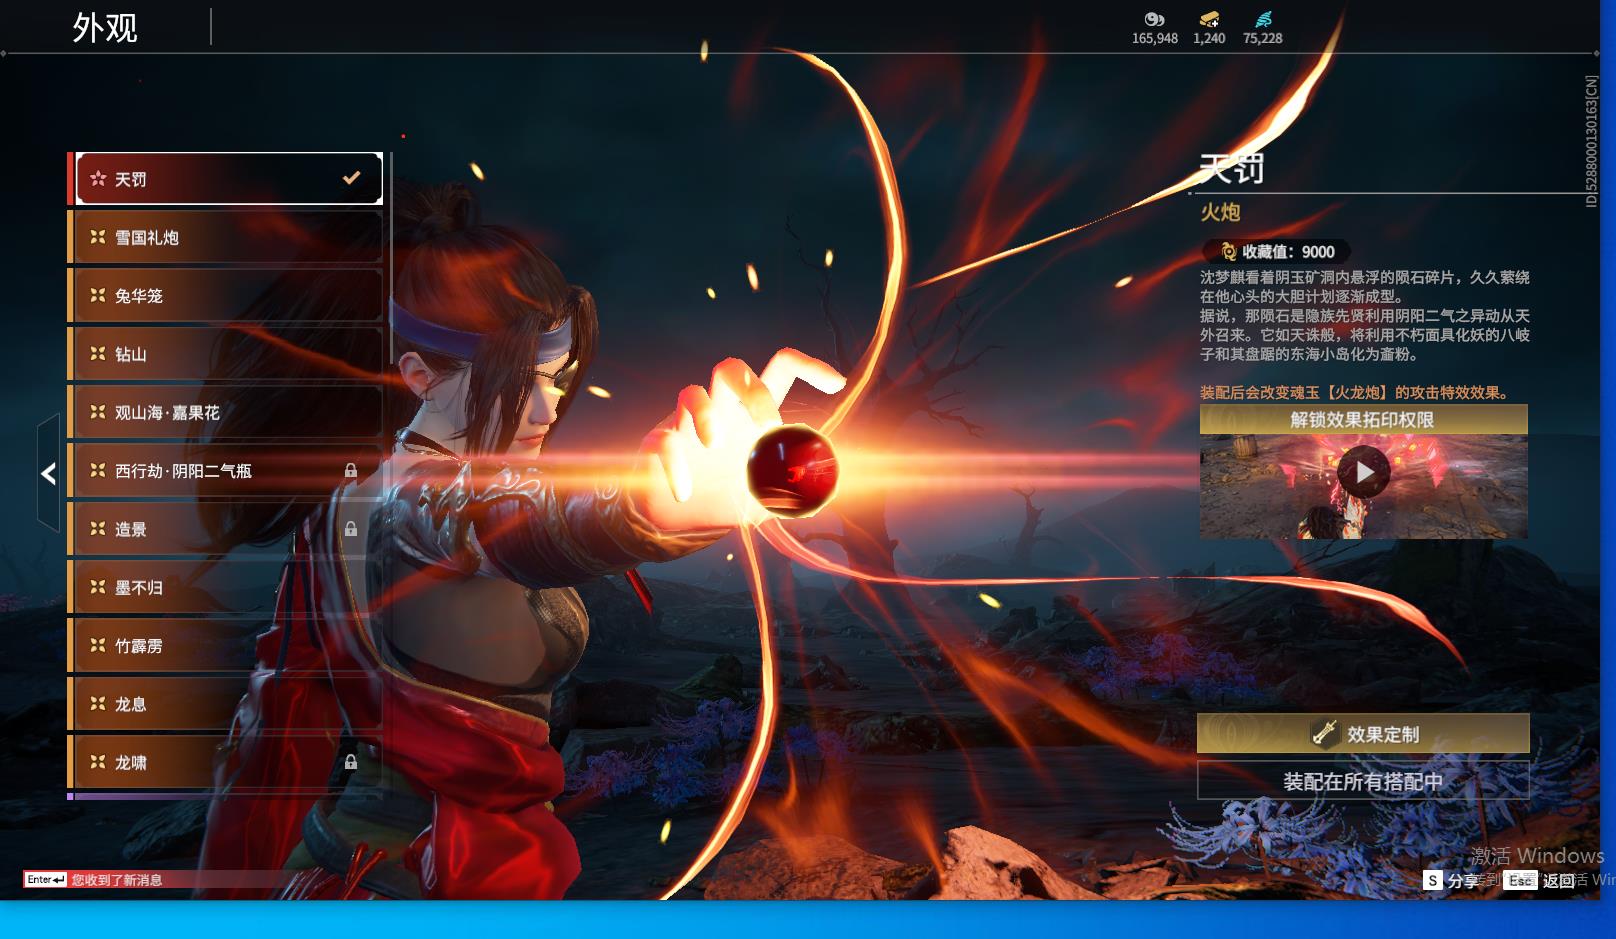The height and width of the screenshot is (939, 1616).
Task: Collapse the skin list with left arrow
Action: click(x=48, y=473)
